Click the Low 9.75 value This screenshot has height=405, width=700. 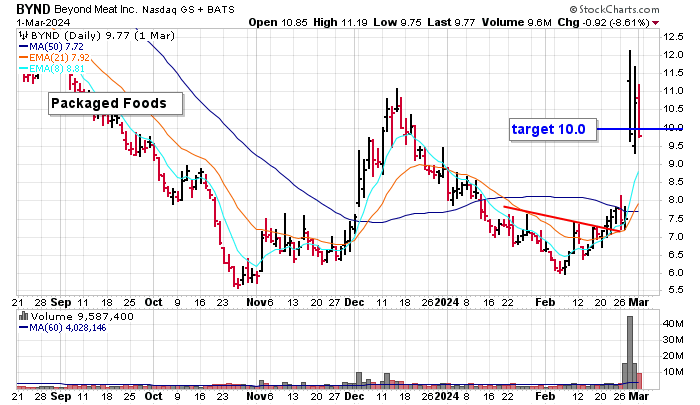tap(397, 22)
